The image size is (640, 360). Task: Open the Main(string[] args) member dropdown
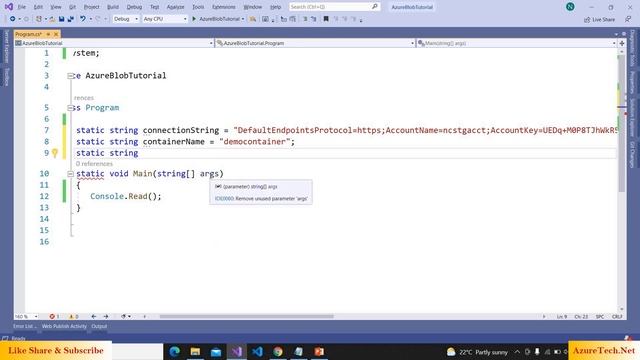516,43
